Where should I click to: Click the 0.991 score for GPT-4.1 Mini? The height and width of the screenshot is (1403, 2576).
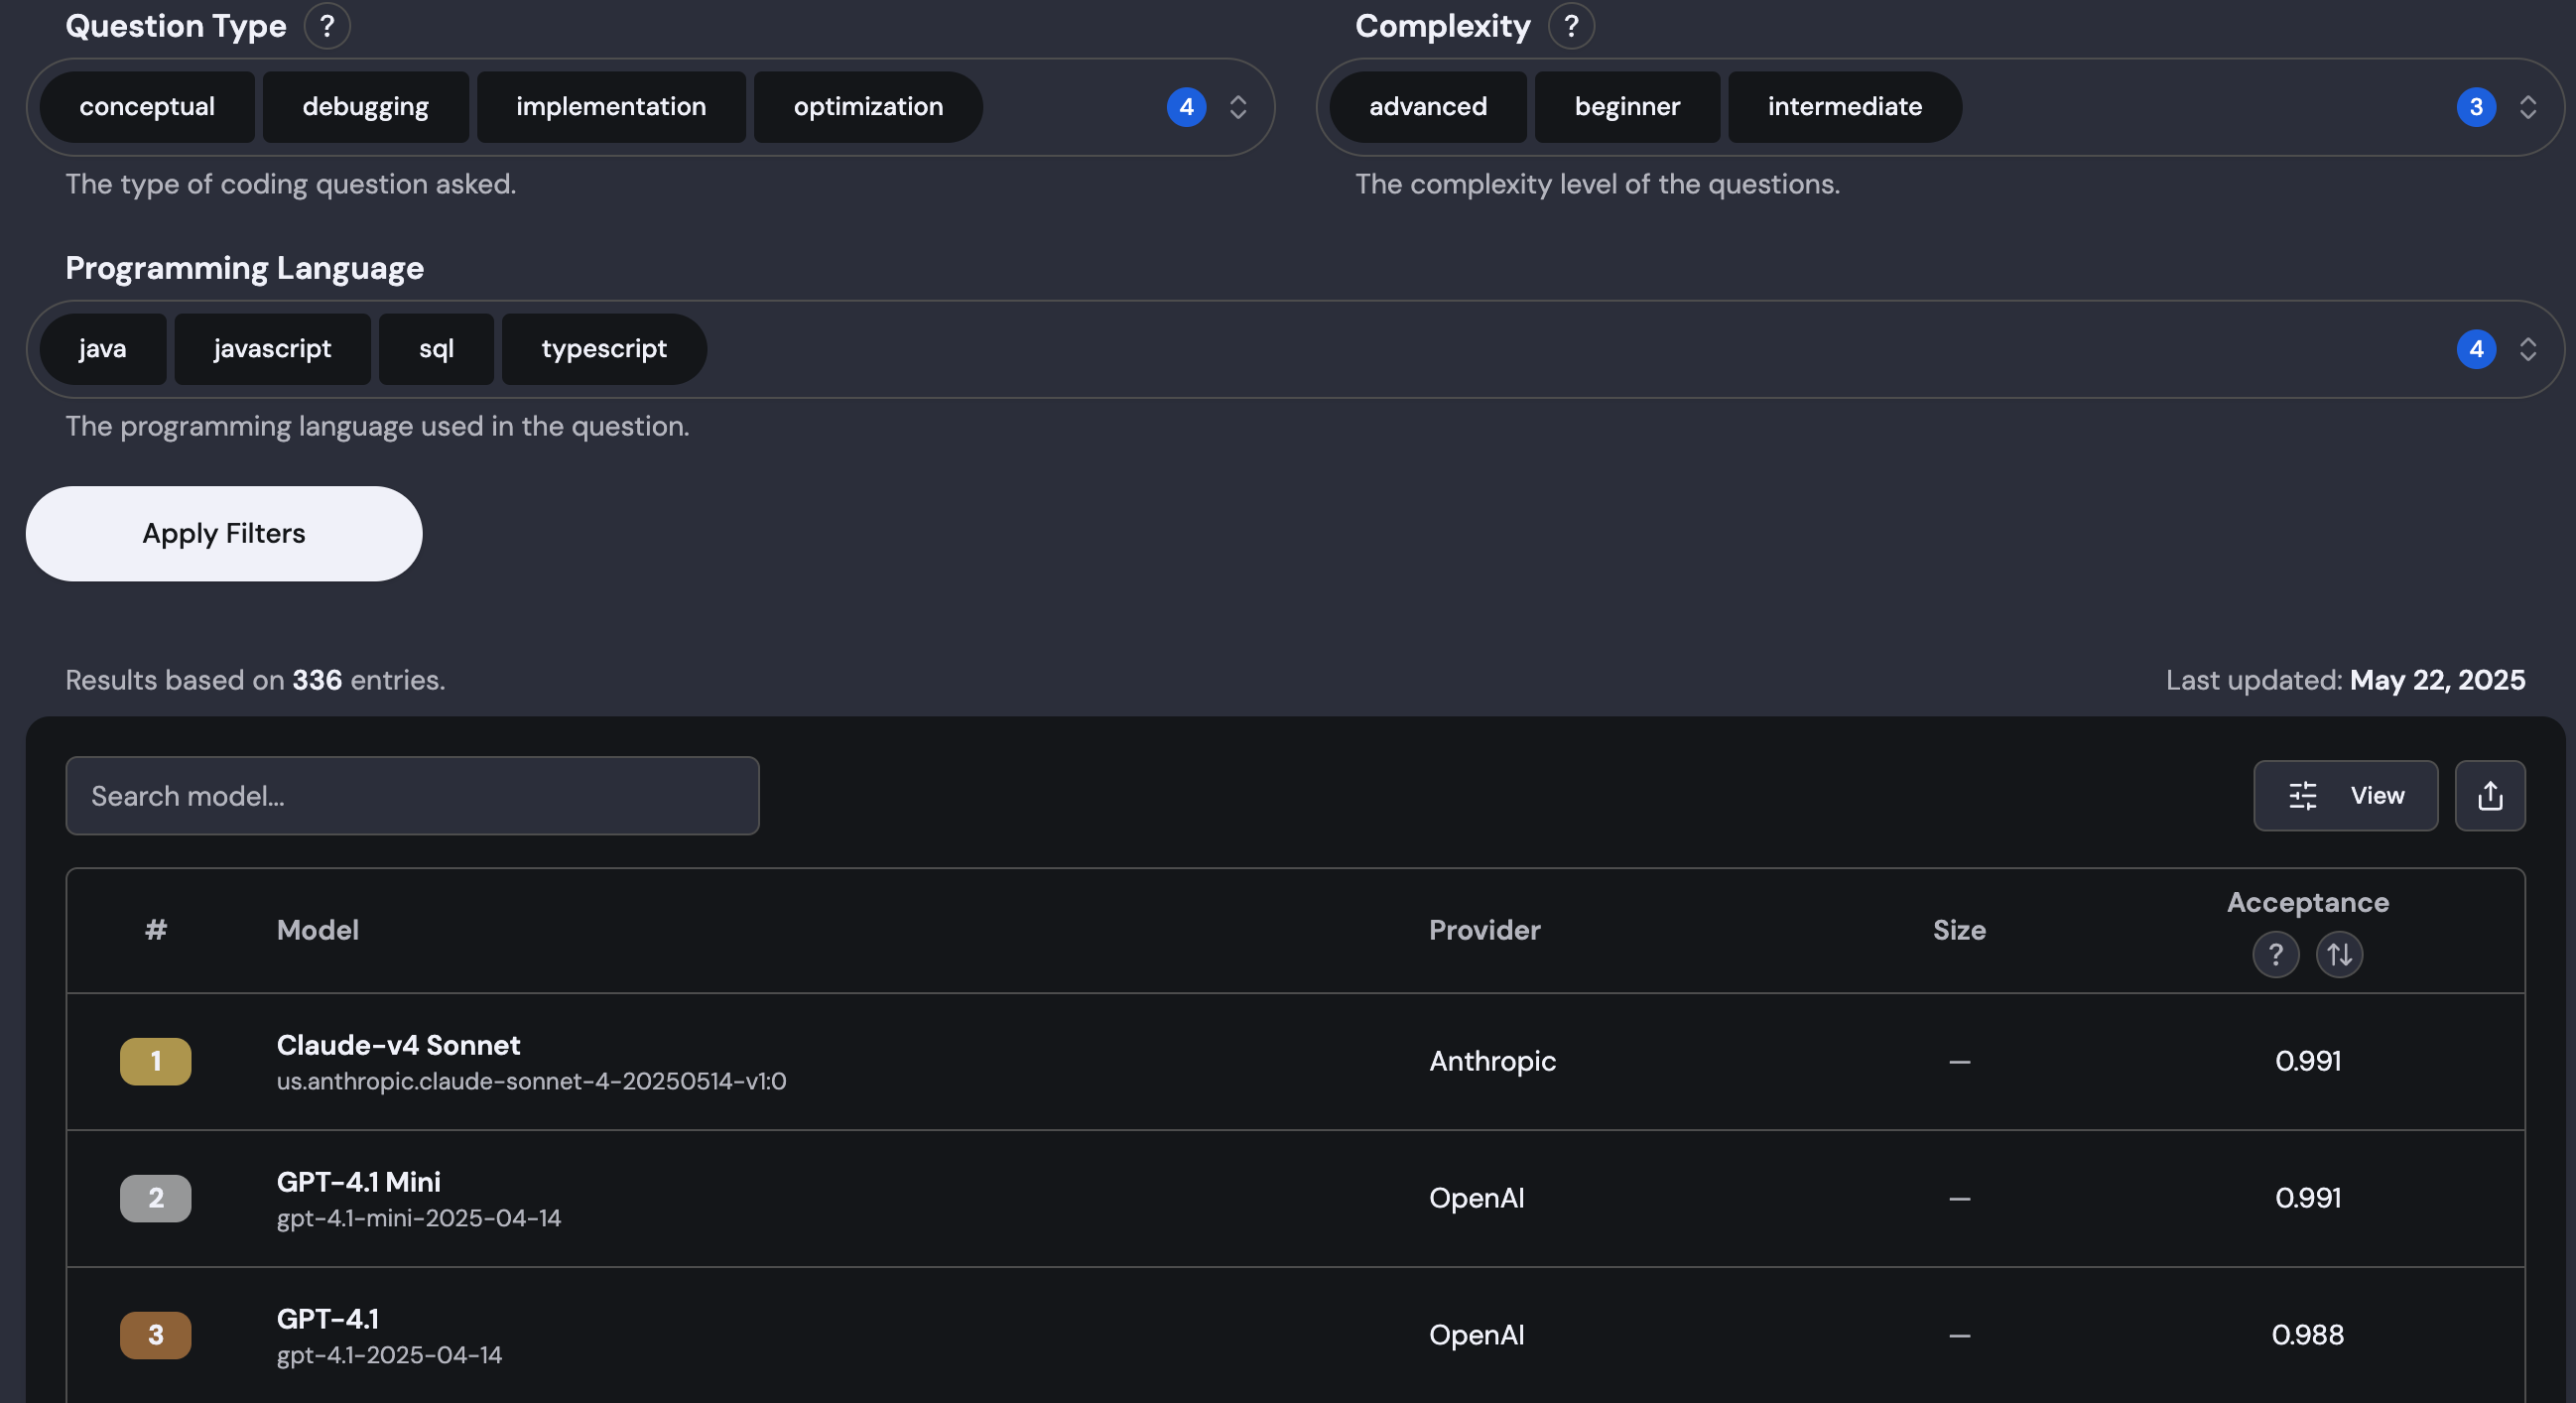click(x=2308, y=1198)
